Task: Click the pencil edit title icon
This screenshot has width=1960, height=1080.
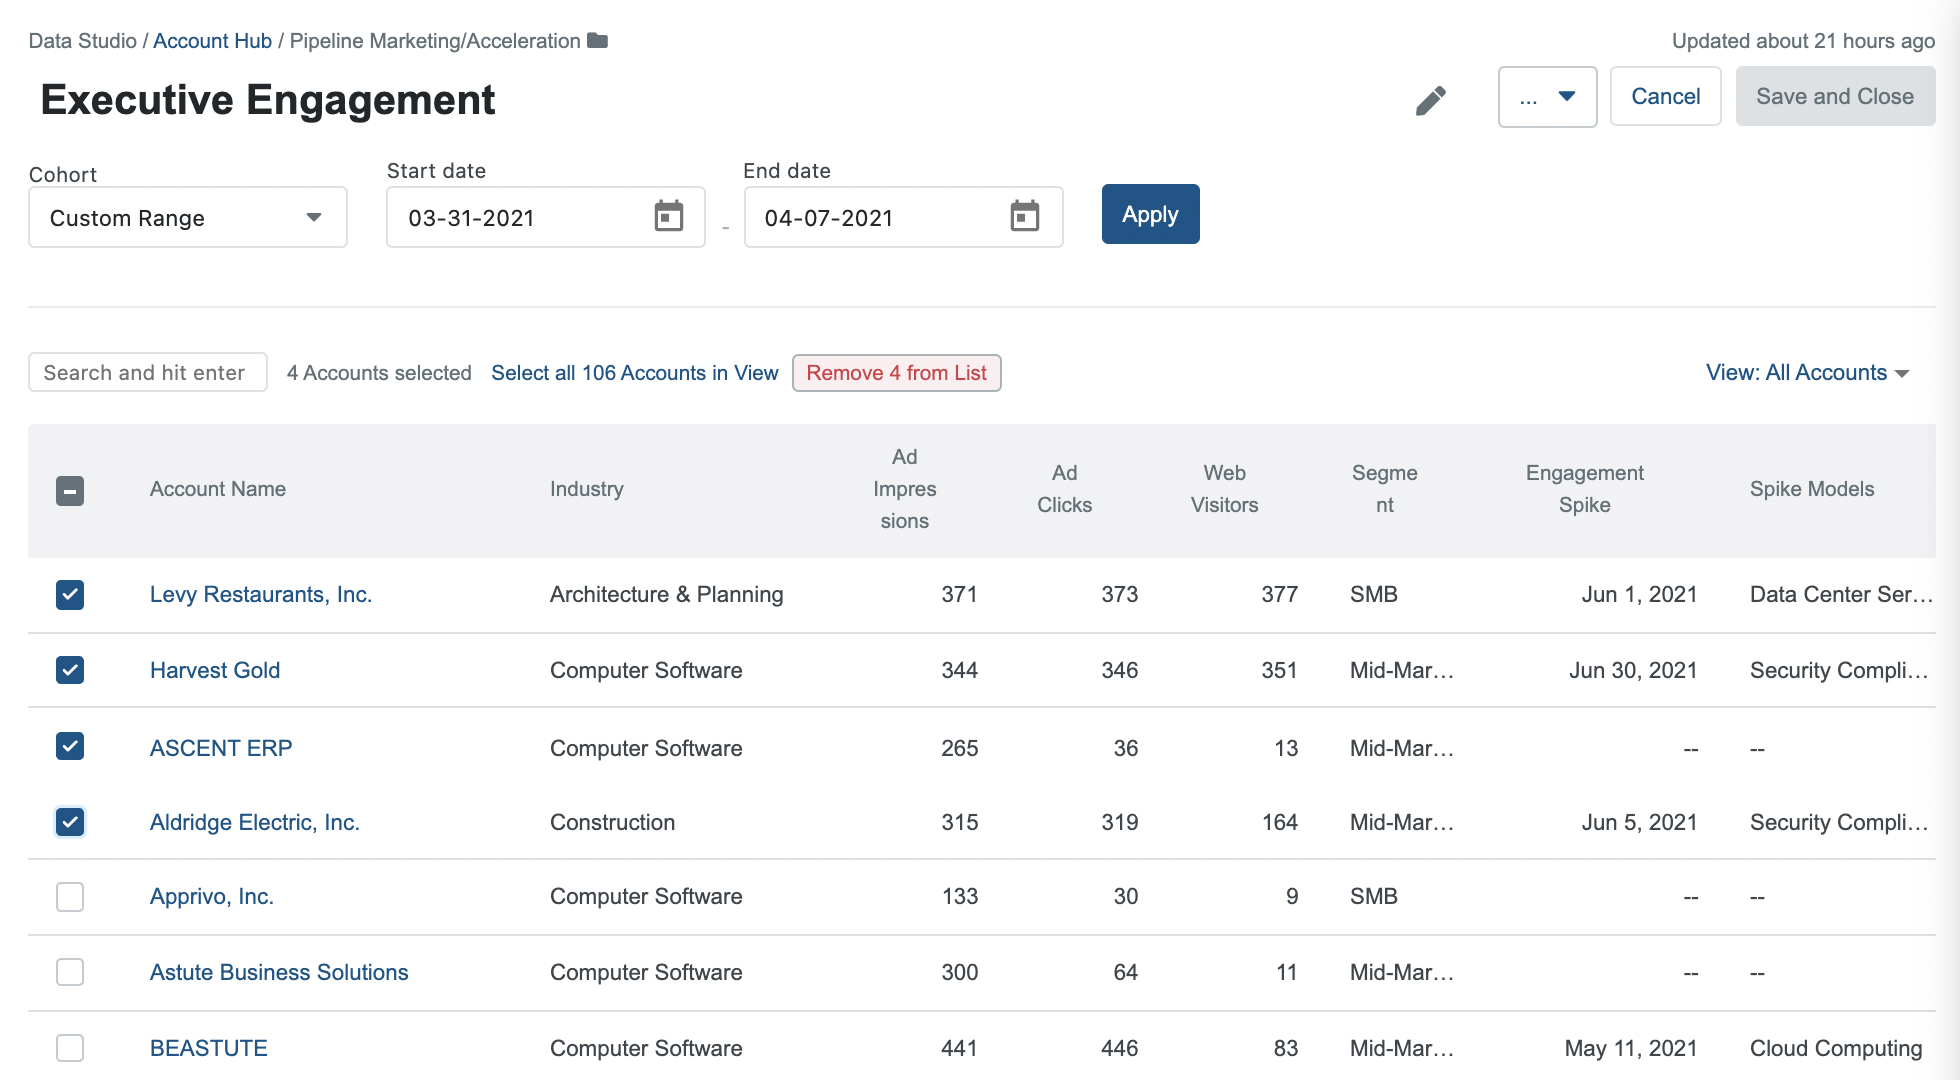Action: pos(1431,100)
